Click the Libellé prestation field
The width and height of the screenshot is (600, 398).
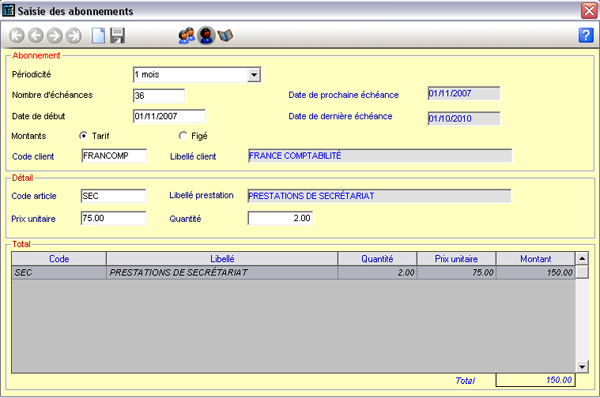379,196
